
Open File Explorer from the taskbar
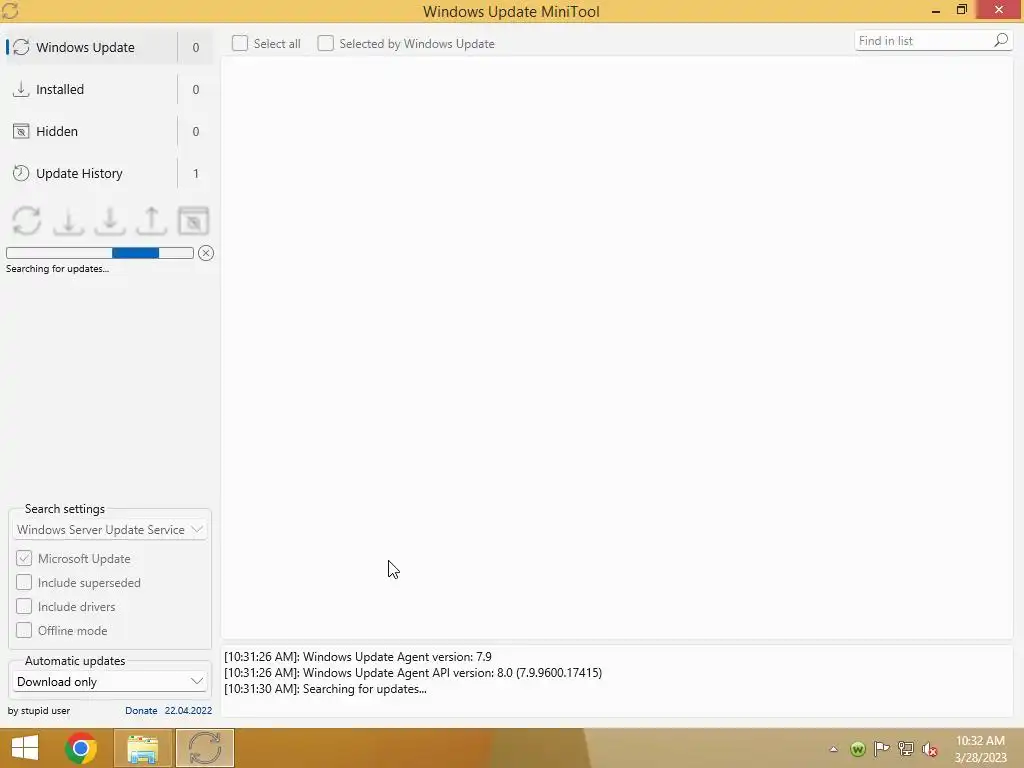tap(143, 748)
